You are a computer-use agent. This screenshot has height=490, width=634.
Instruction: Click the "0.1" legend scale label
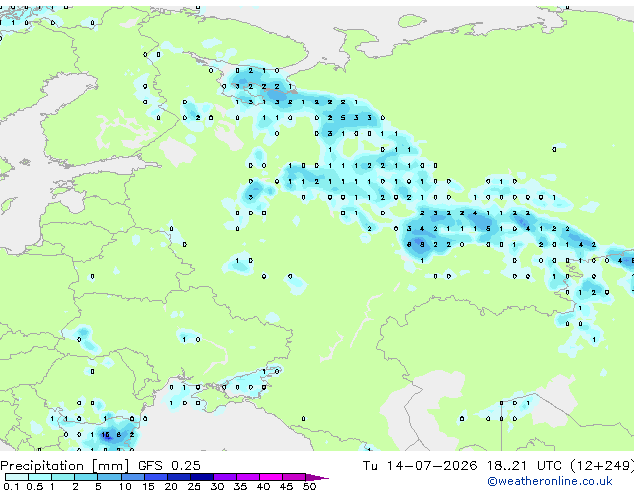click(12, 486)
